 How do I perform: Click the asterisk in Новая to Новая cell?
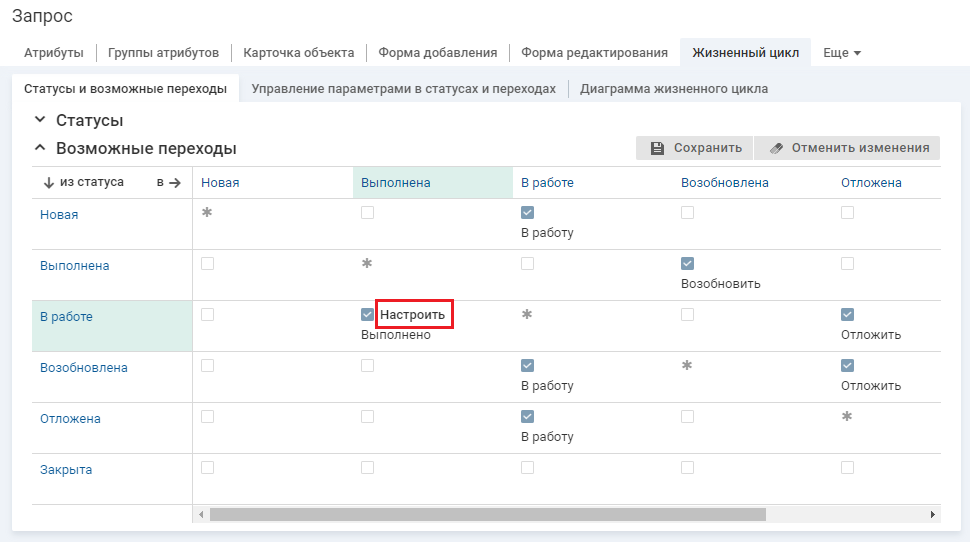click(207, 213)
